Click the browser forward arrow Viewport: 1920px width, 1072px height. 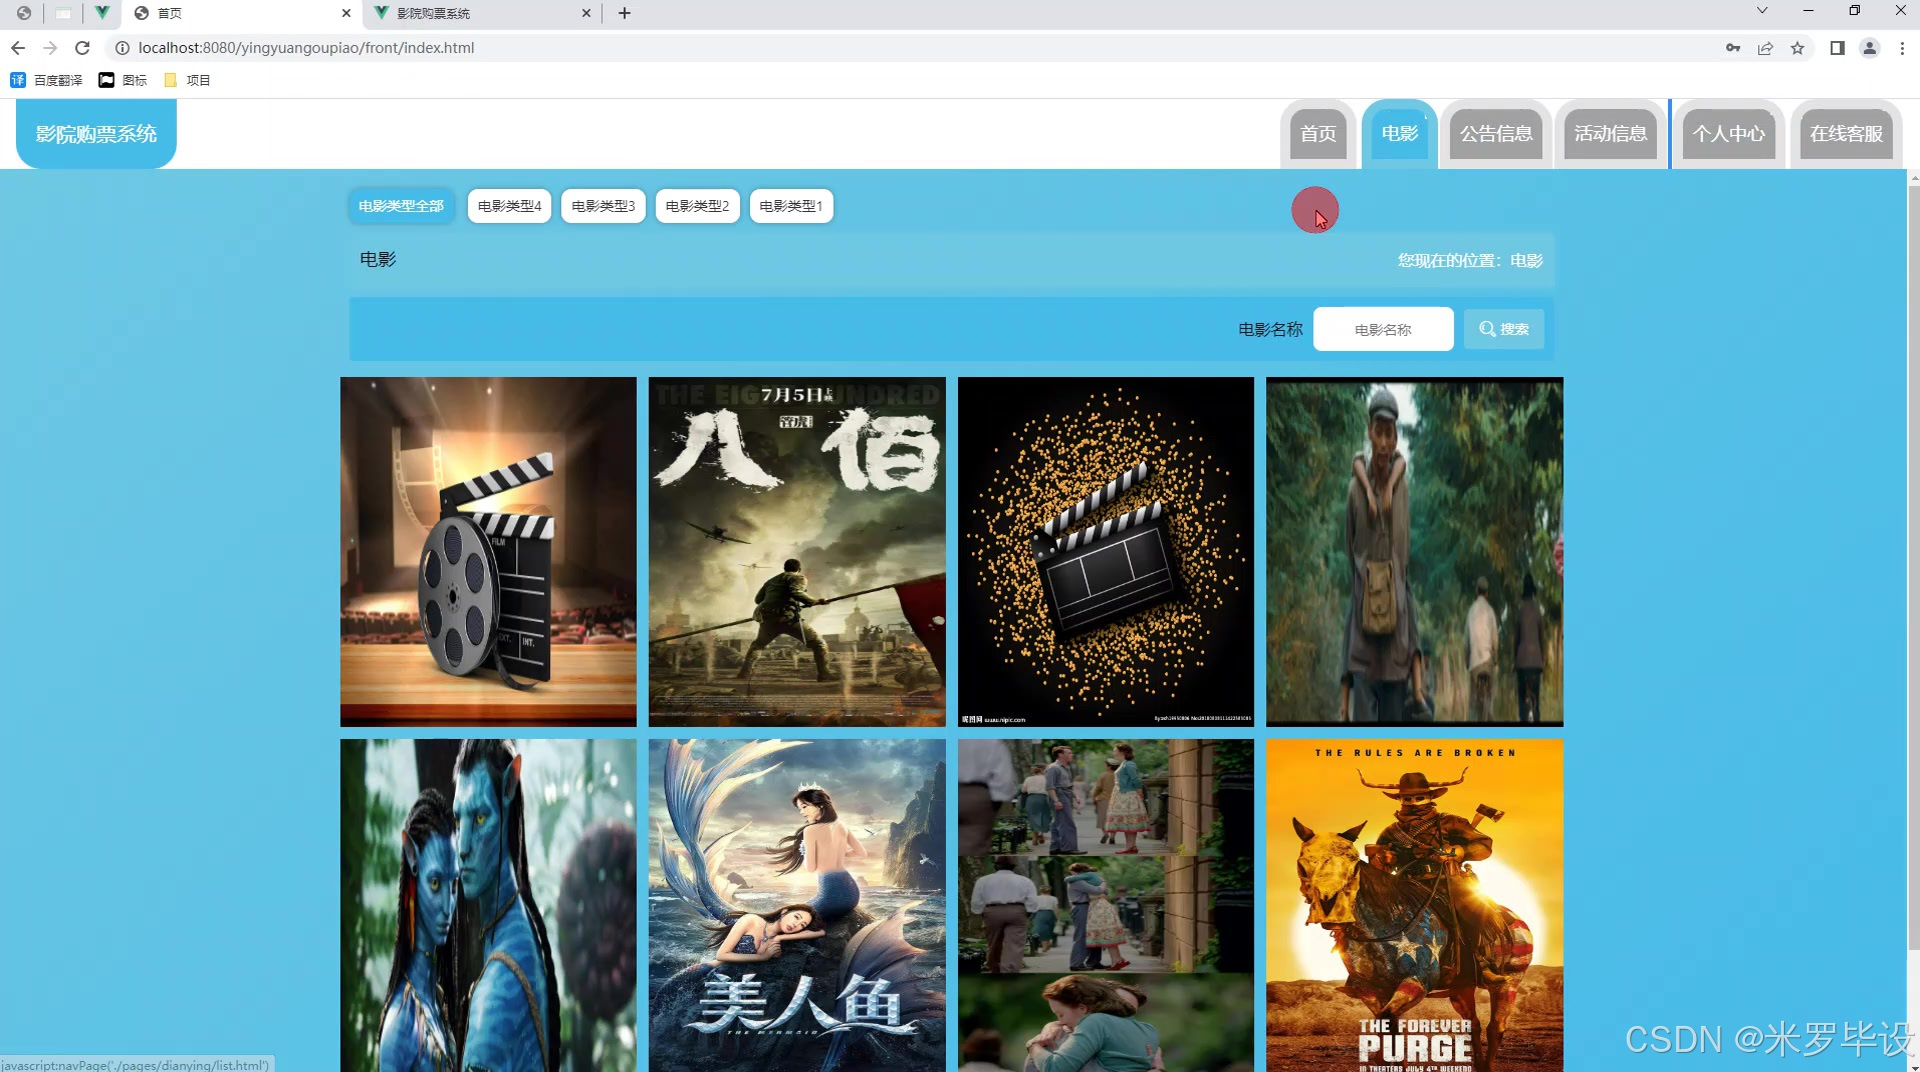[50, 48]
